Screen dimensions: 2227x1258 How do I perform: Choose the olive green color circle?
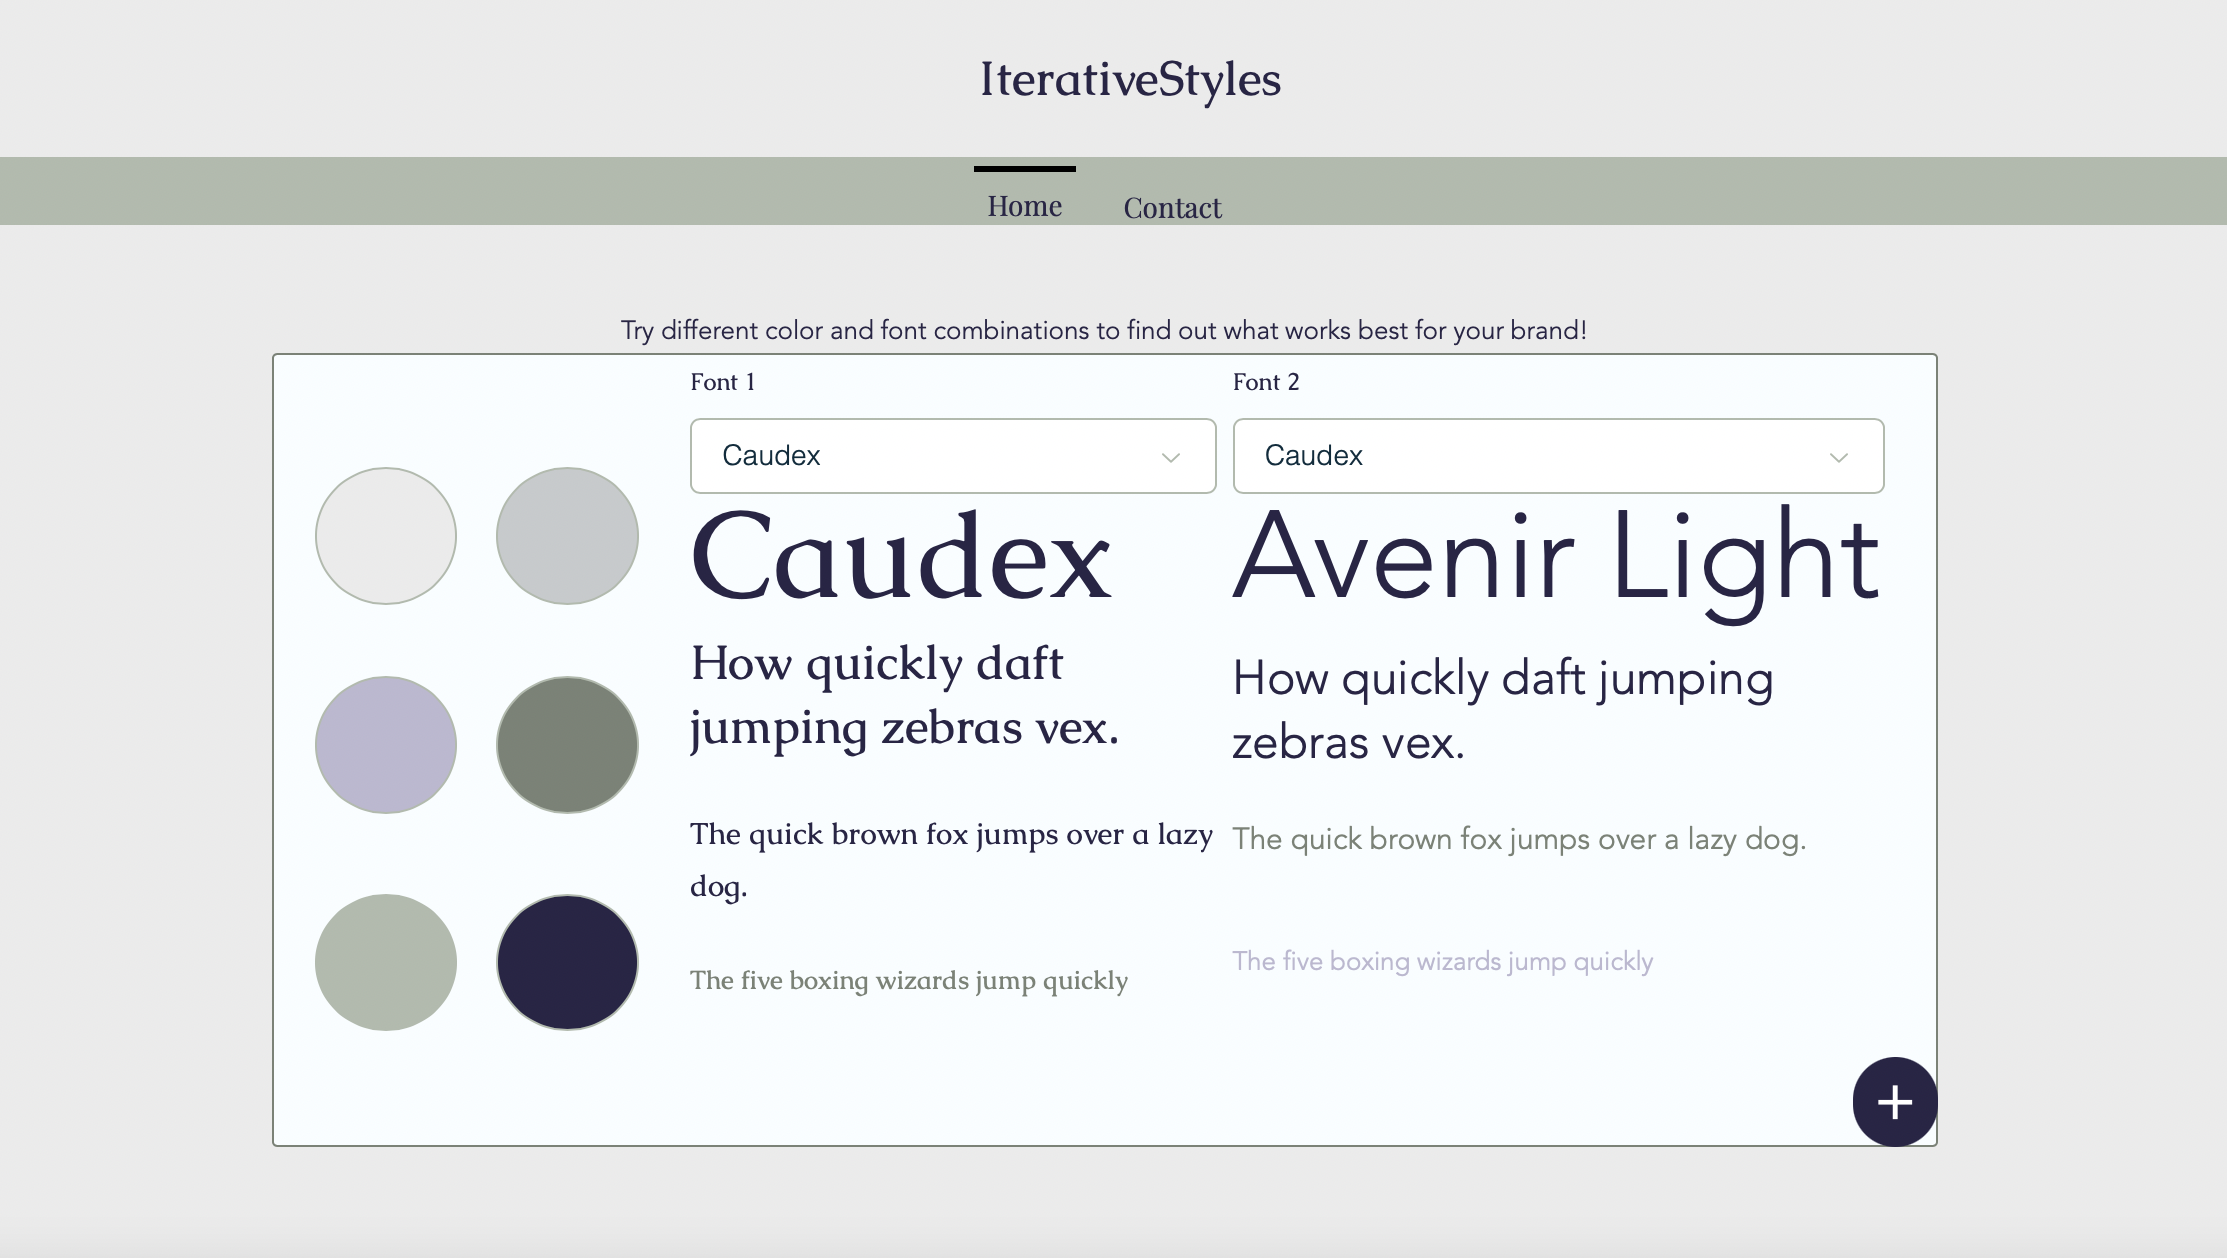pos(566,744)
